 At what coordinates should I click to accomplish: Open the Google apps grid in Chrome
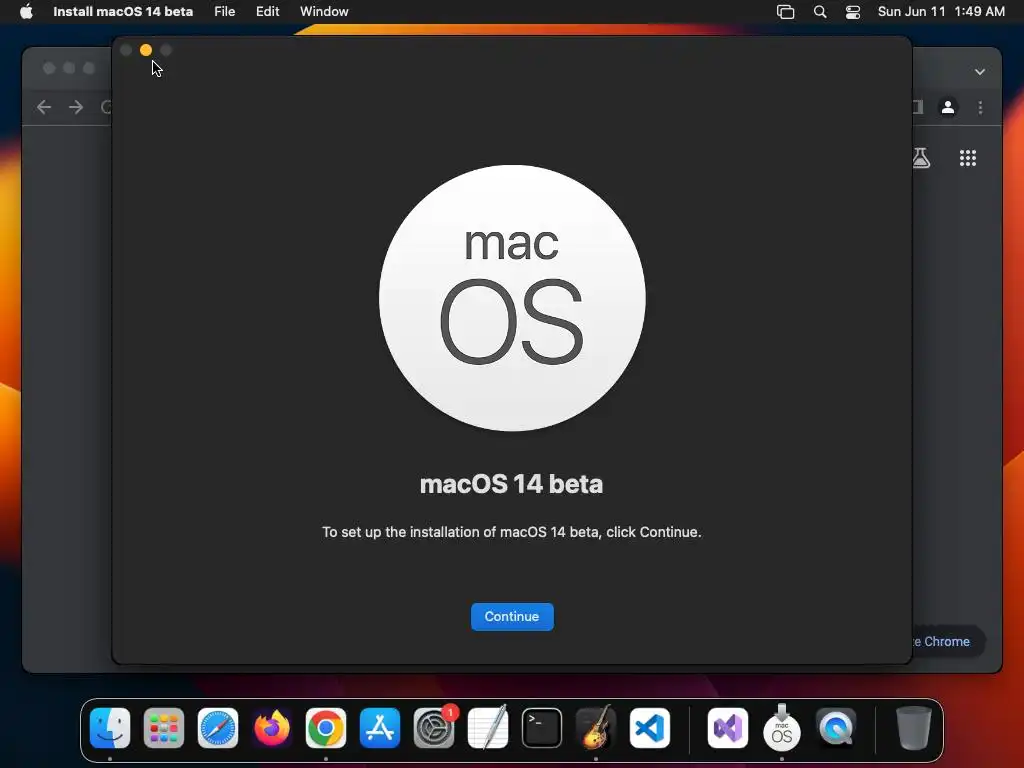[968, 158]
